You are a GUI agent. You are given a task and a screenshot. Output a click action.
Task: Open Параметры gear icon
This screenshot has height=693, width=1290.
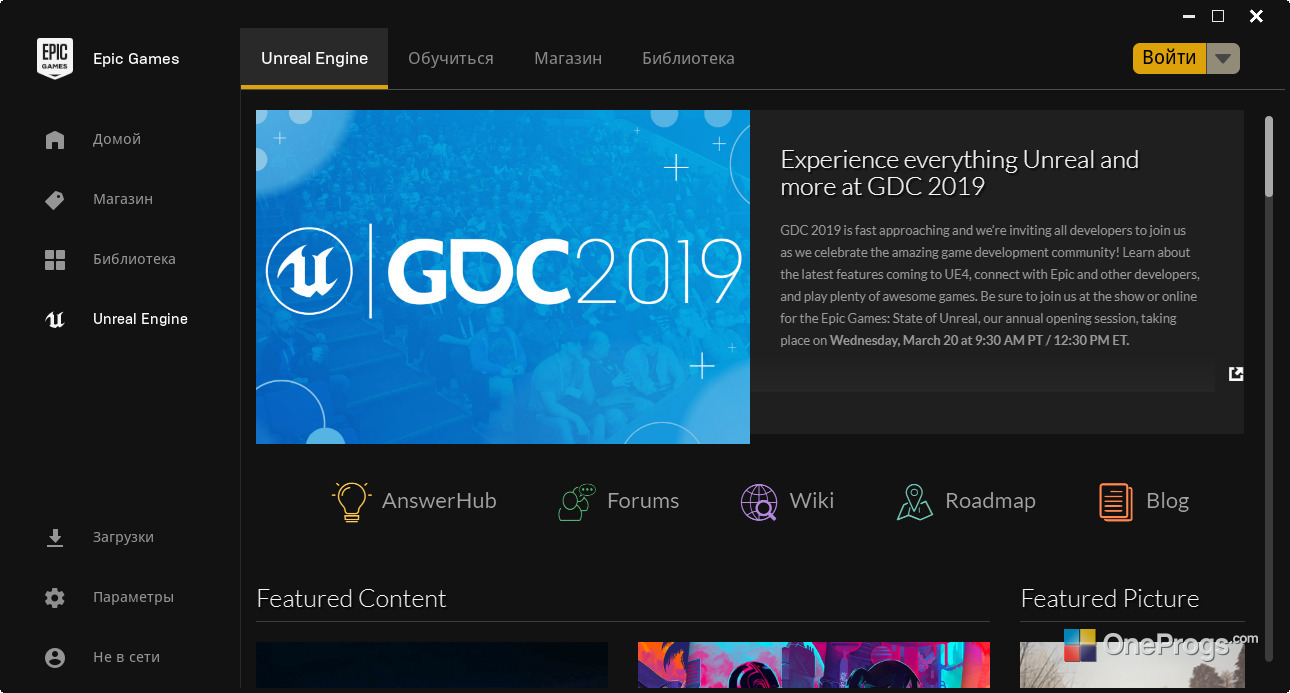pos(55,598)
